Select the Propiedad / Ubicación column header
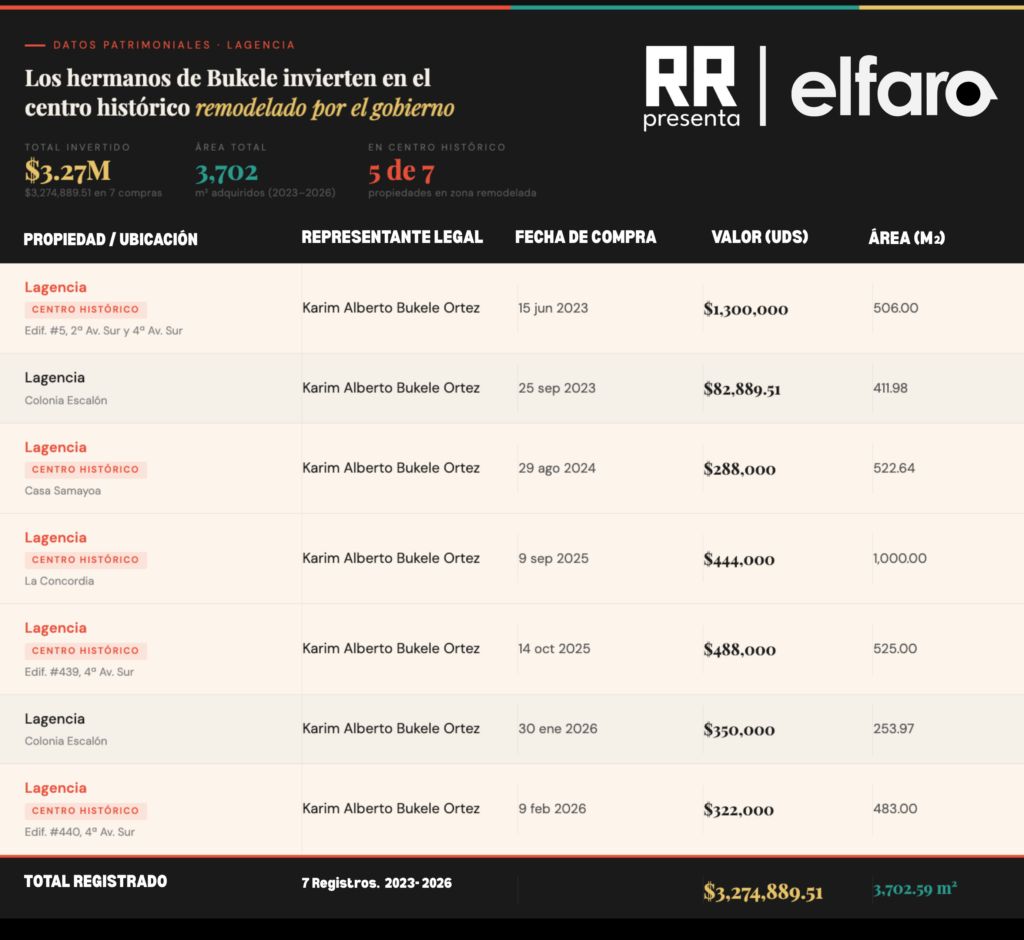This screenshot has width=1024, height=940. 110,239
